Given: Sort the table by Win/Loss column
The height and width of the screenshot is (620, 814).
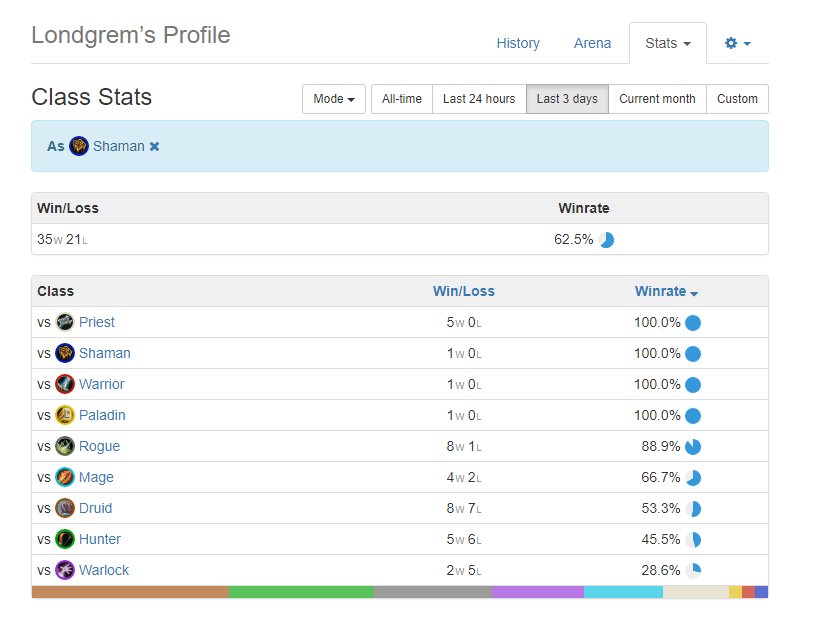Looking at the screenshot, I should [464, 291].
